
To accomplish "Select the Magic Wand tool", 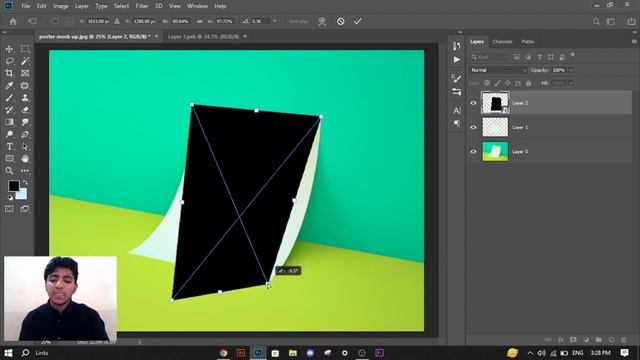I will (25, 61).
